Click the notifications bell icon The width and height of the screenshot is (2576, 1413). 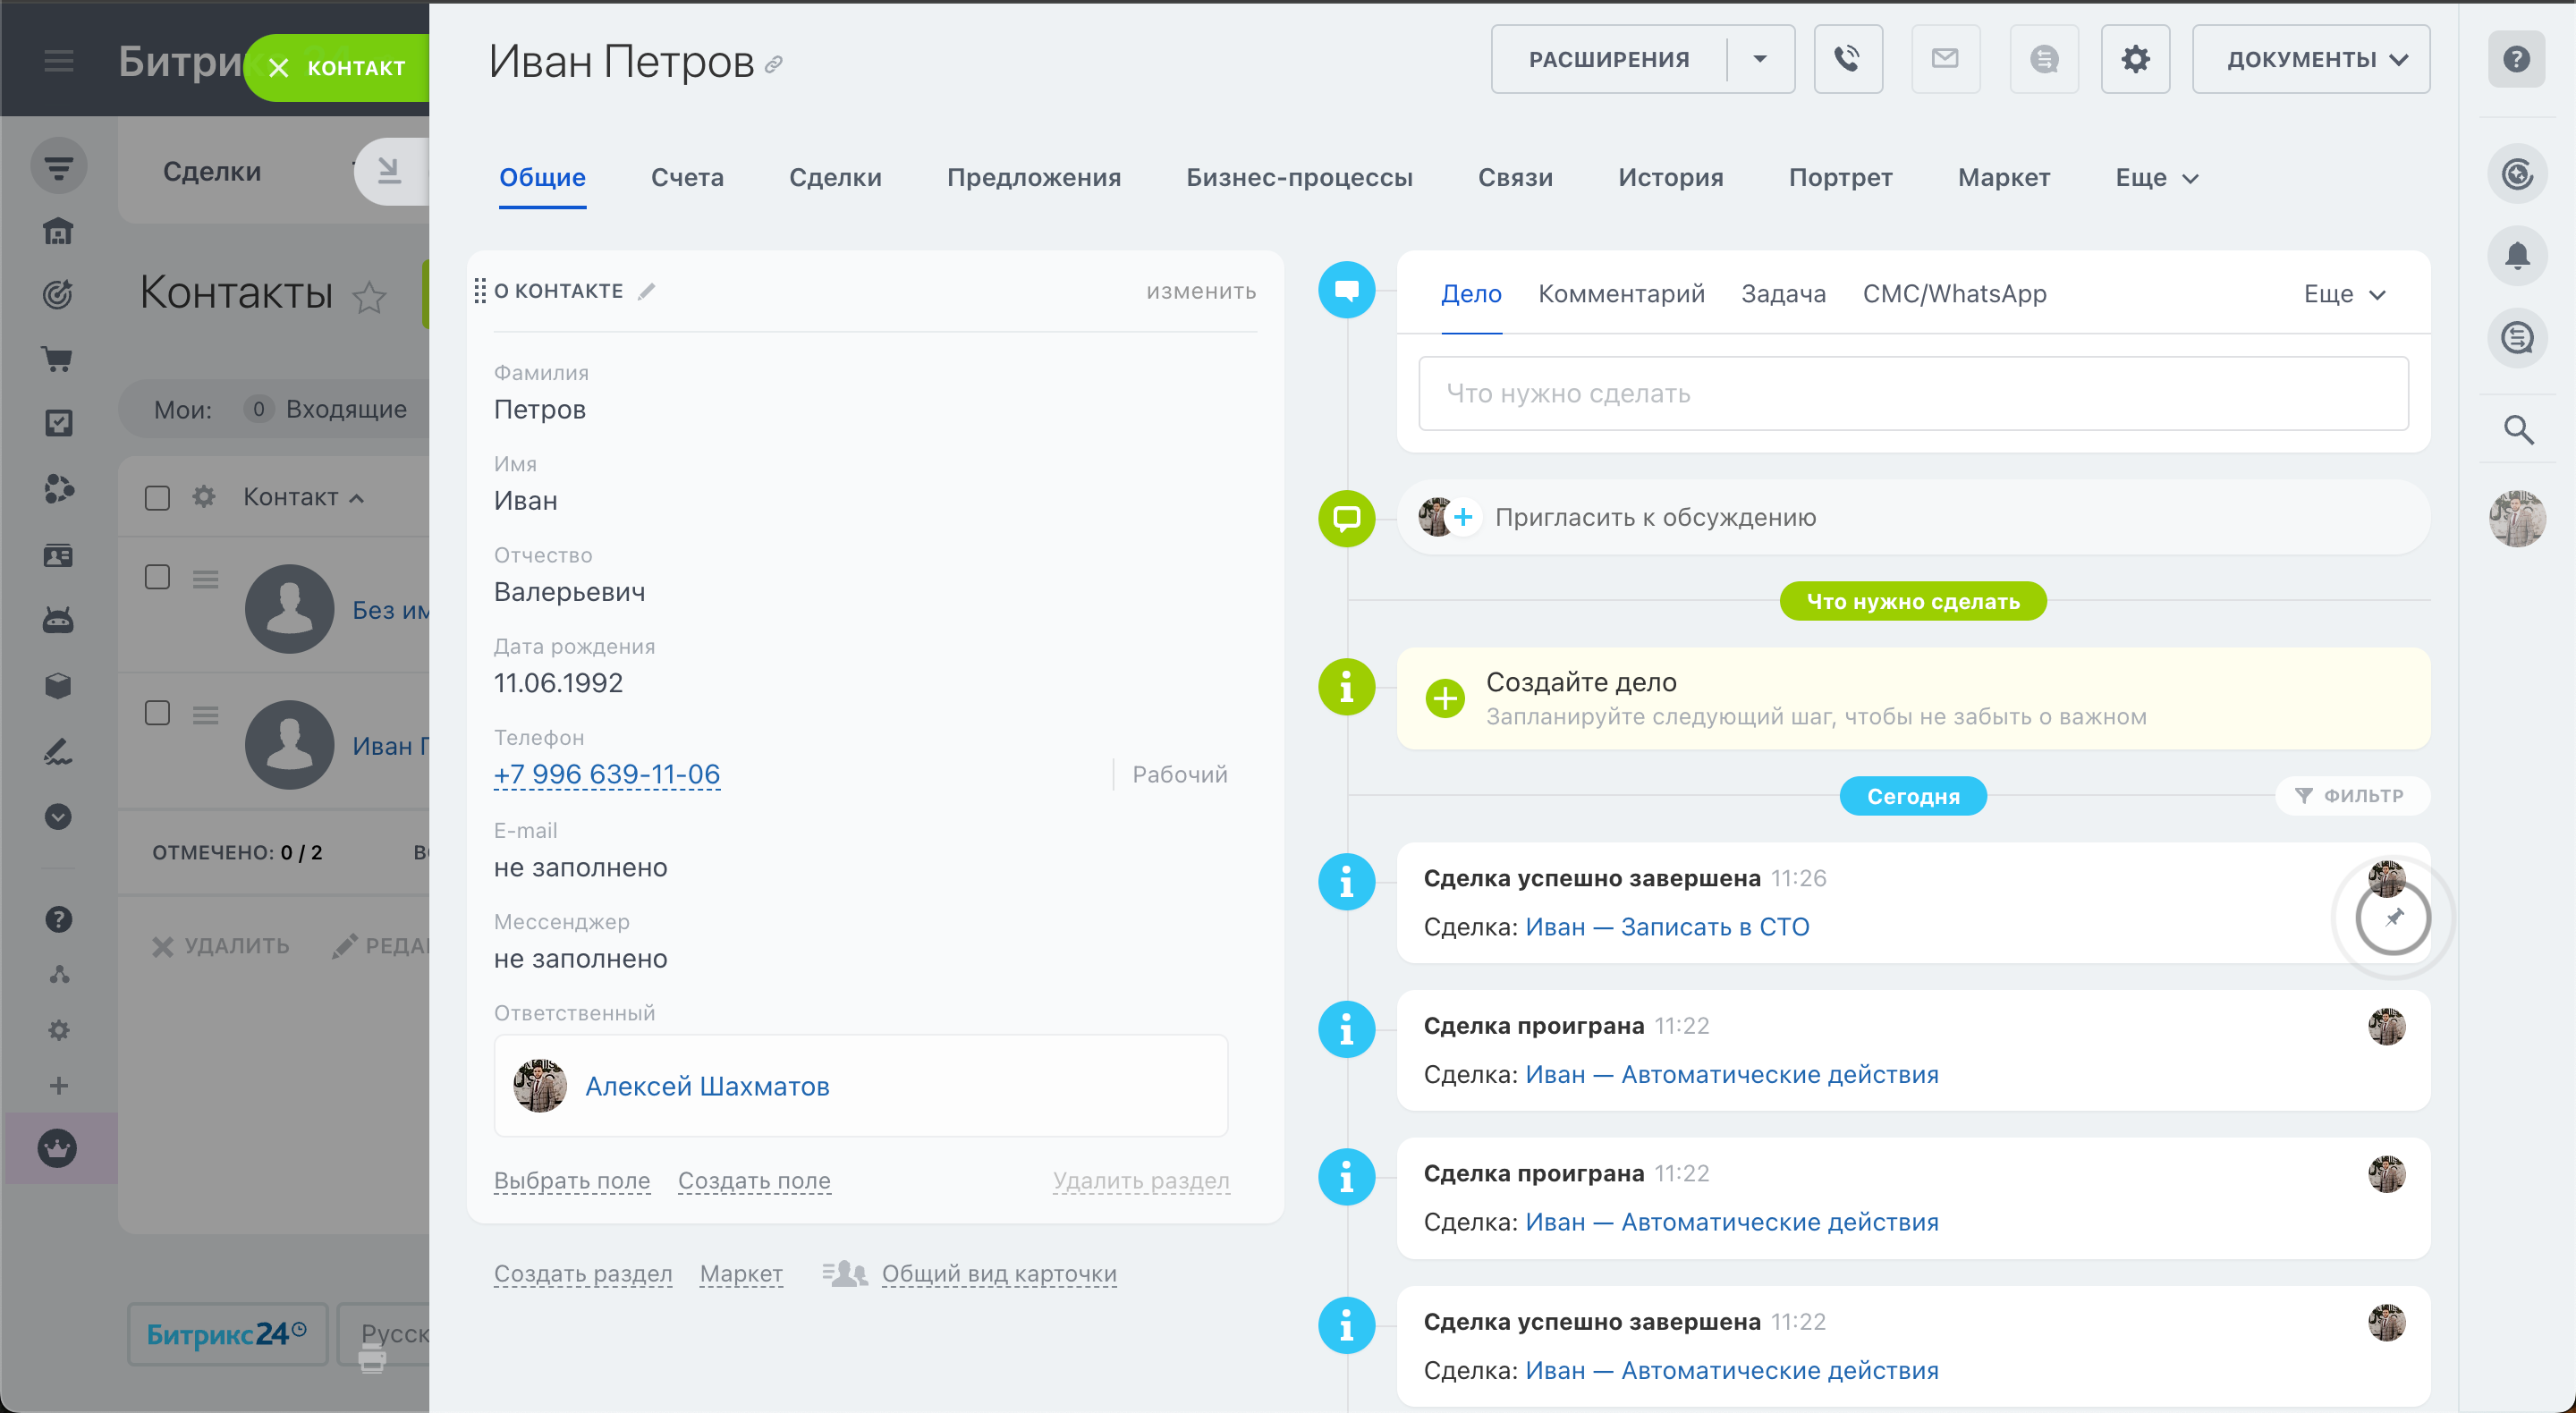point(2516,256)
